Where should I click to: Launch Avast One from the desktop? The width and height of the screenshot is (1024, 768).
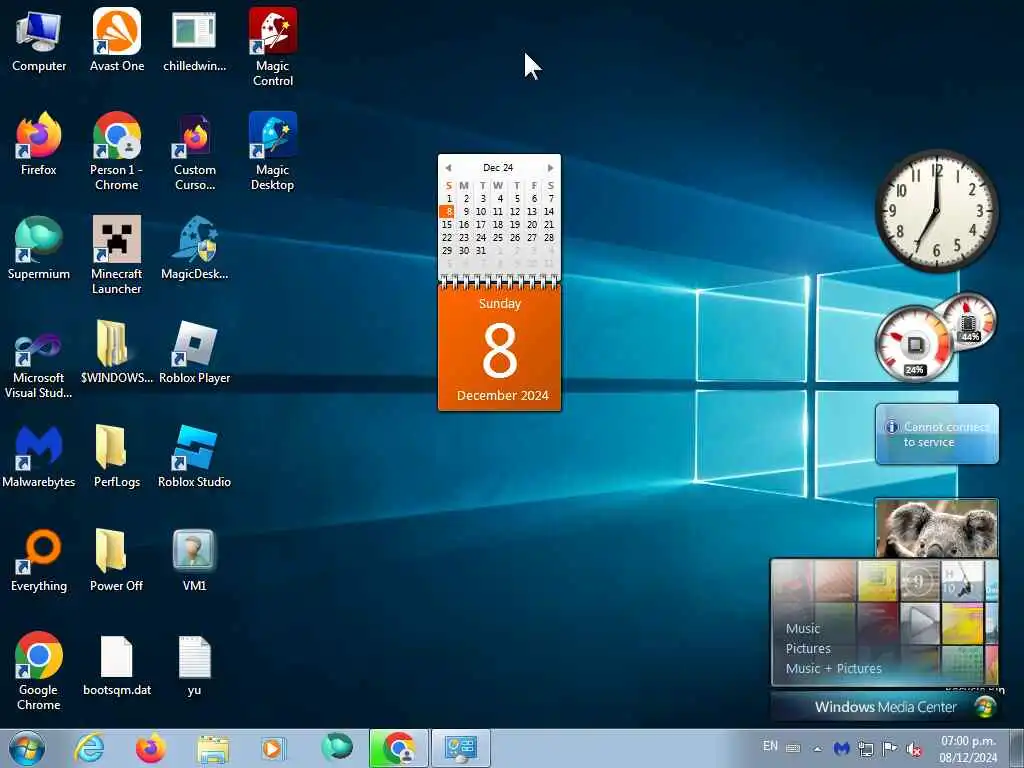coord(117,40)
